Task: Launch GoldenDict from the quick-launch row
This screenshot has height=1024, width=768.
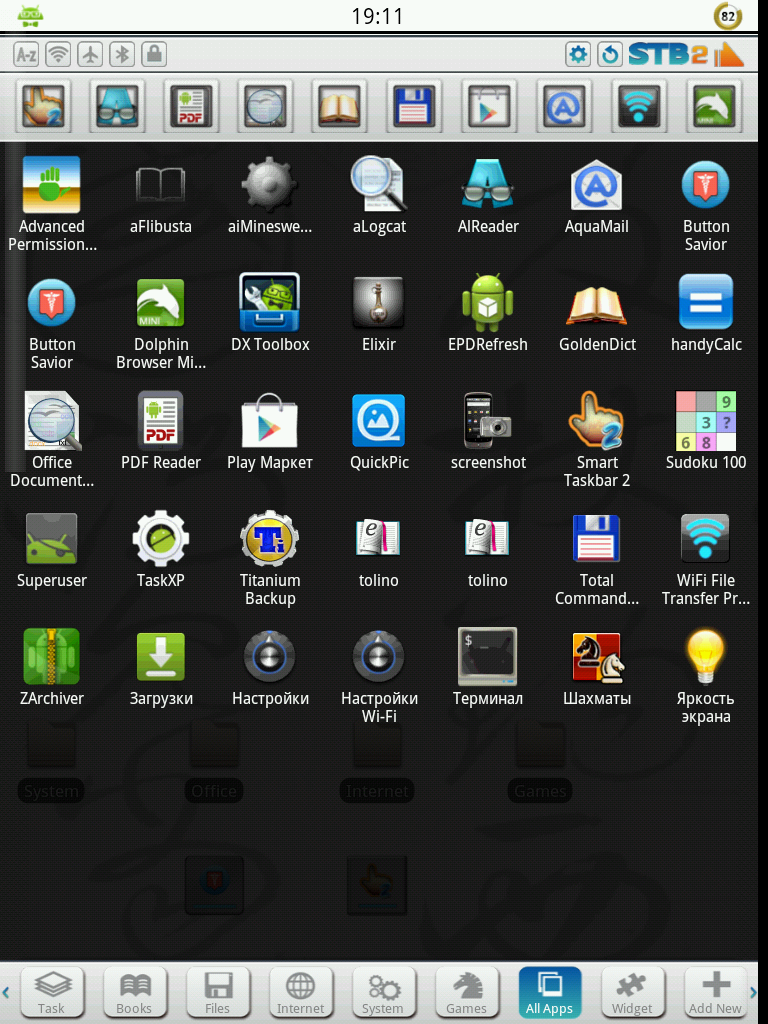Action: tap(339, 105)
